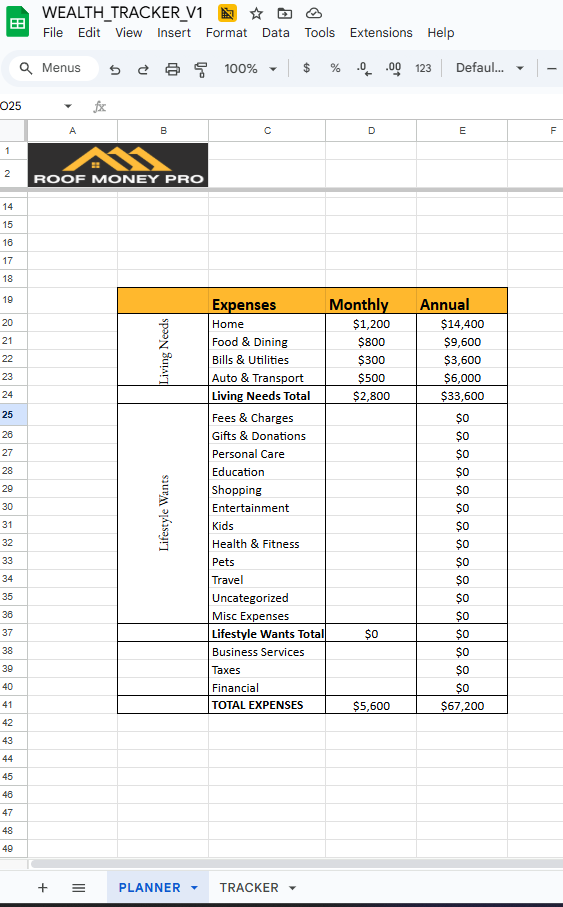Open the Insert menu
The height and width of the screenshot is (907, 563).
pos(174,33)
